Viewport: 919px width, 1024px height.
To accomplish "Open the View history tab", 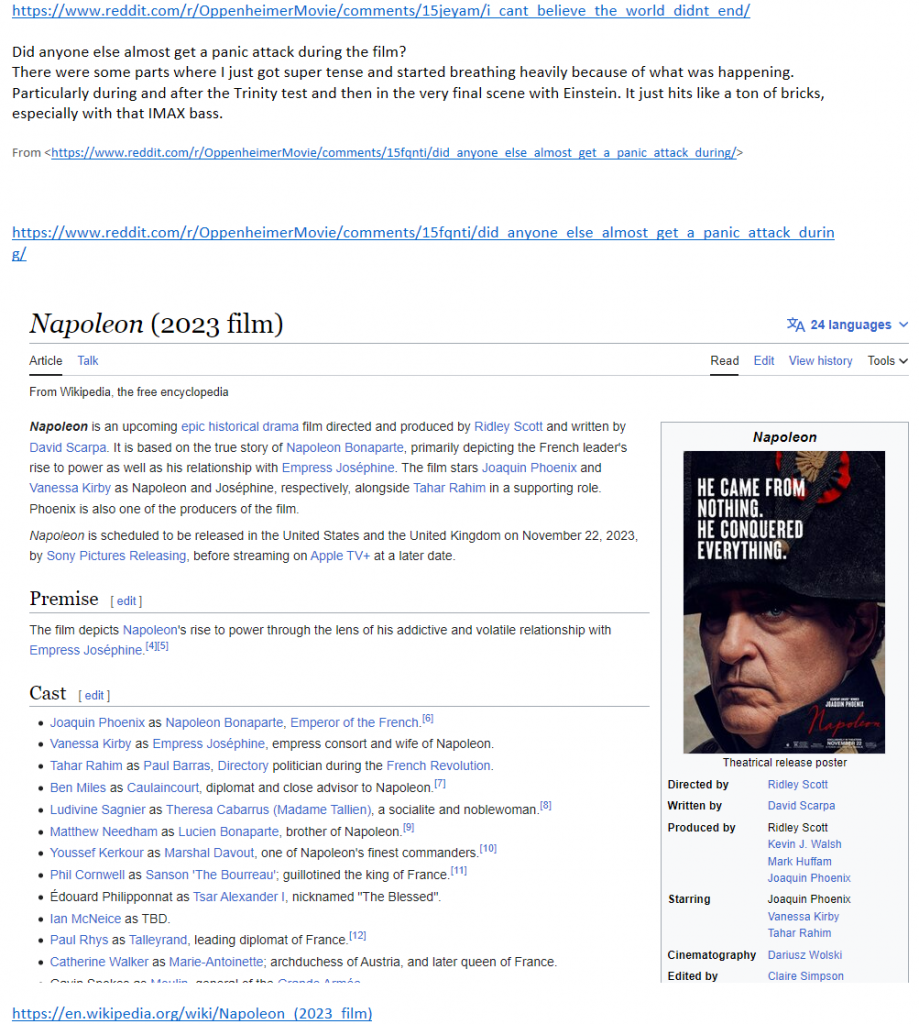I will pyautogui.click(x=820, y=361).
